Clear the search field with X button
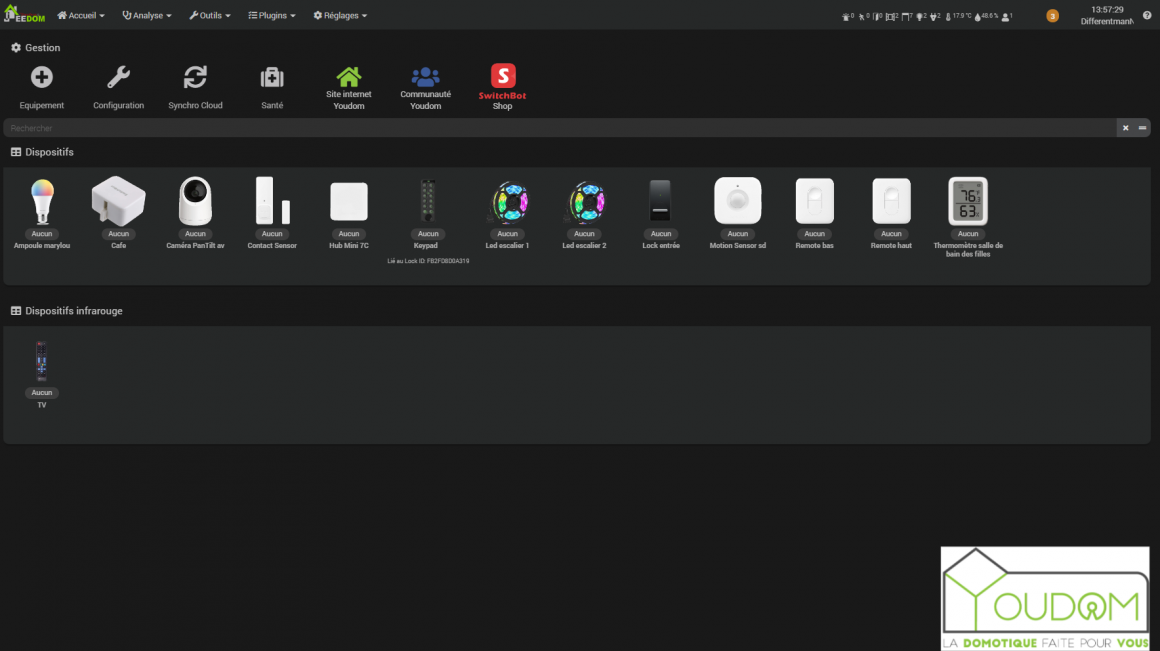 1125,128
